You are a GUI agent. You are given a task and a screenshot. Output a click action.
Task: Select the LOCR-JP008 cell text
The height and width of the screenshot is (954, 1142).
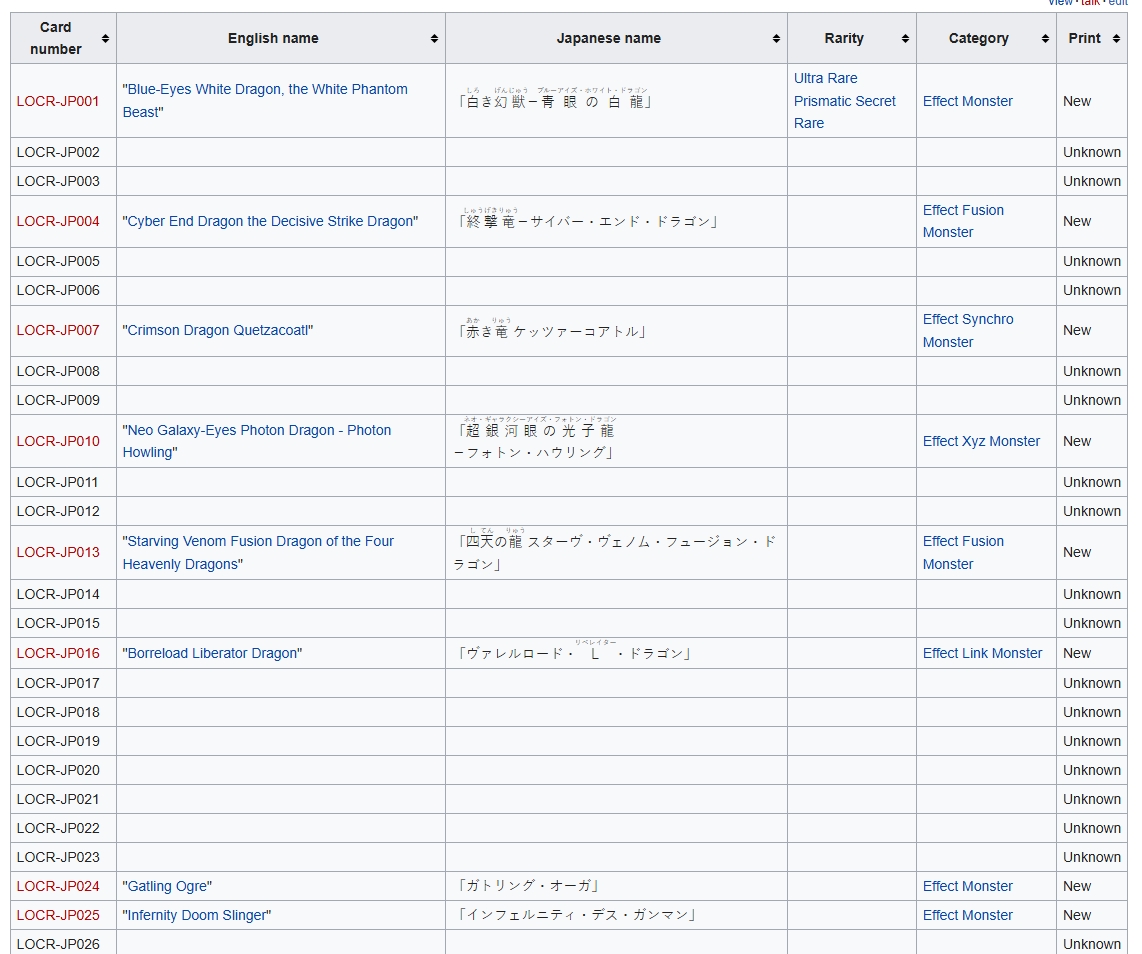click(58, 371)
